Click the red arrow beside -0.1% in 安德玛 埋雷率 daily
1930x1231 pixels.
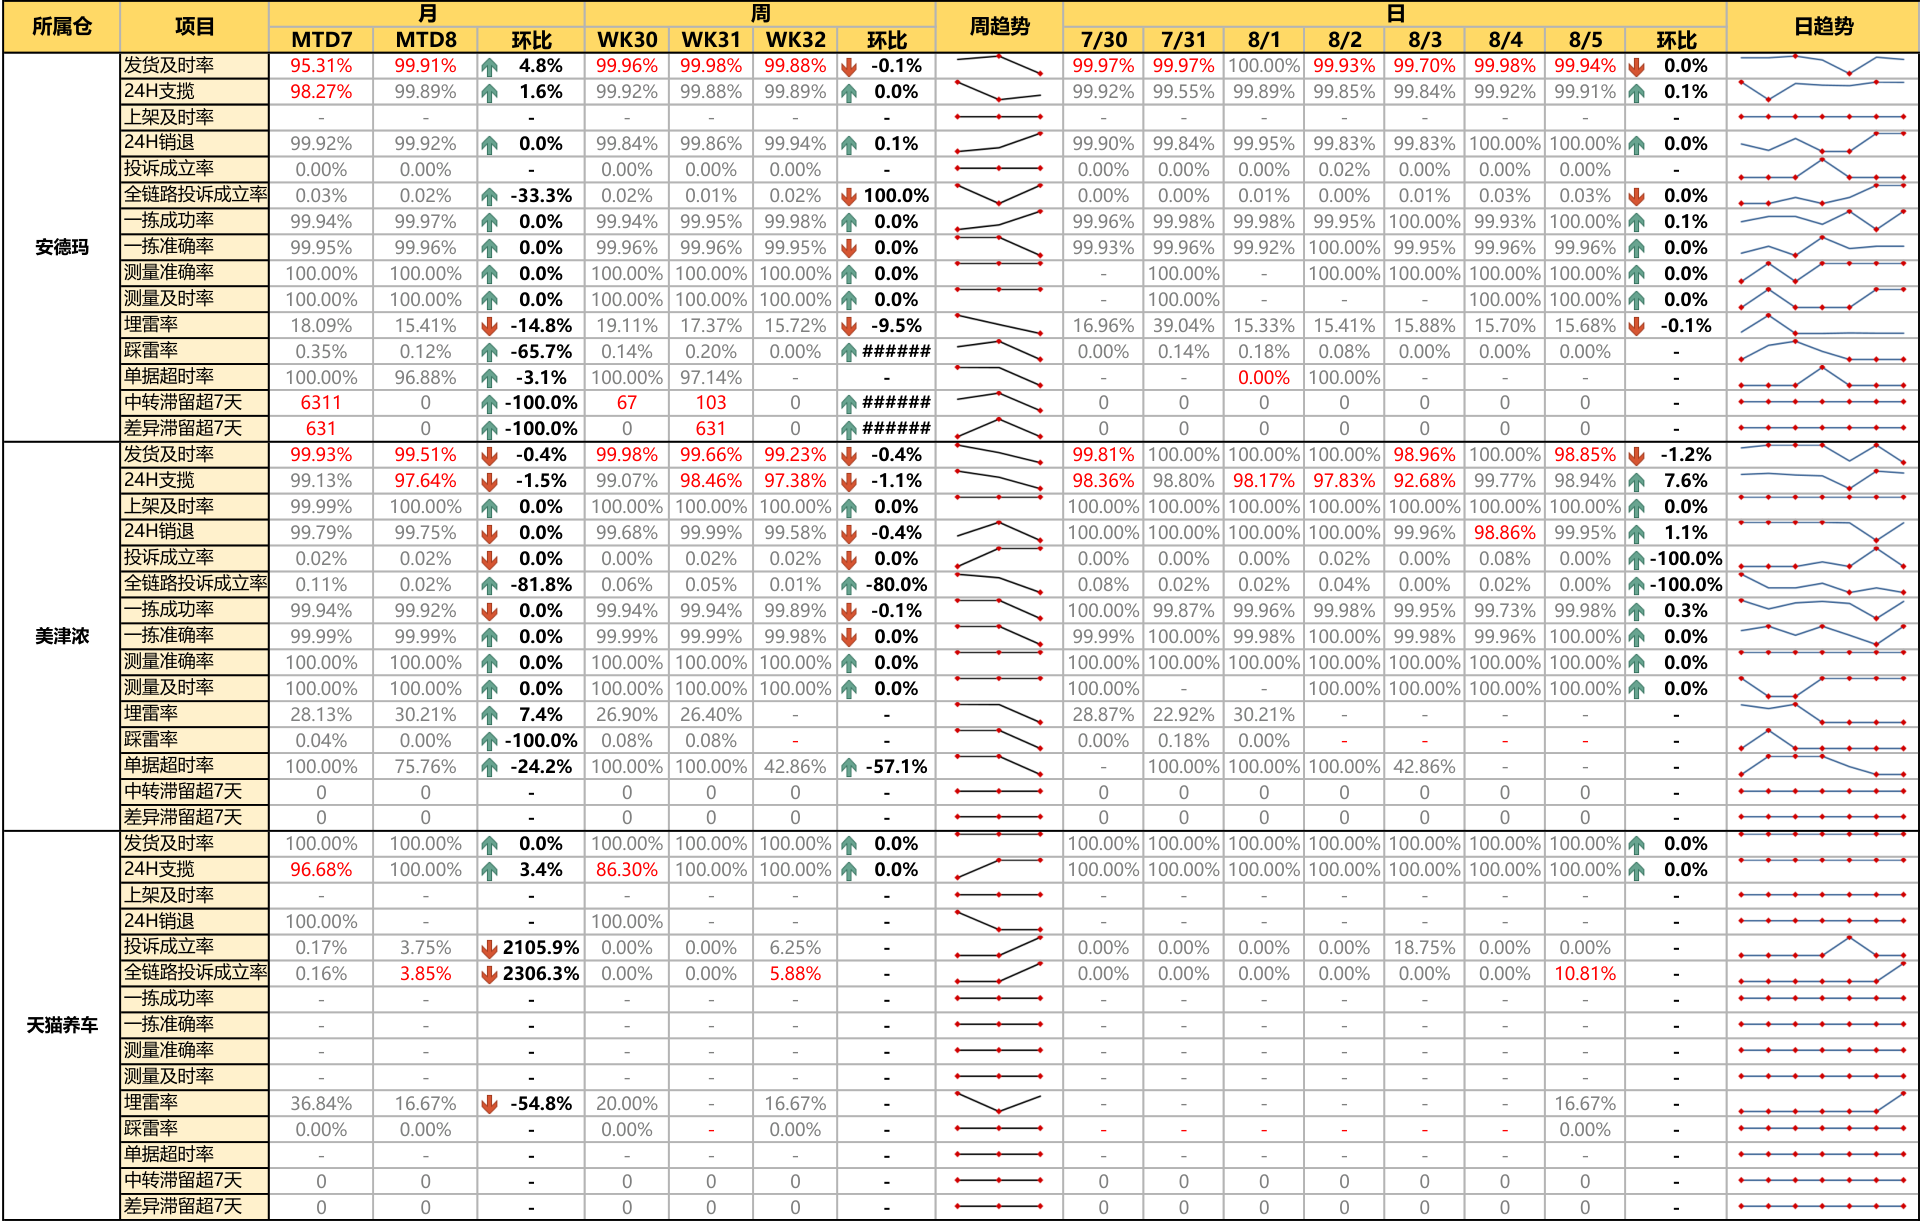[1636, 326]
